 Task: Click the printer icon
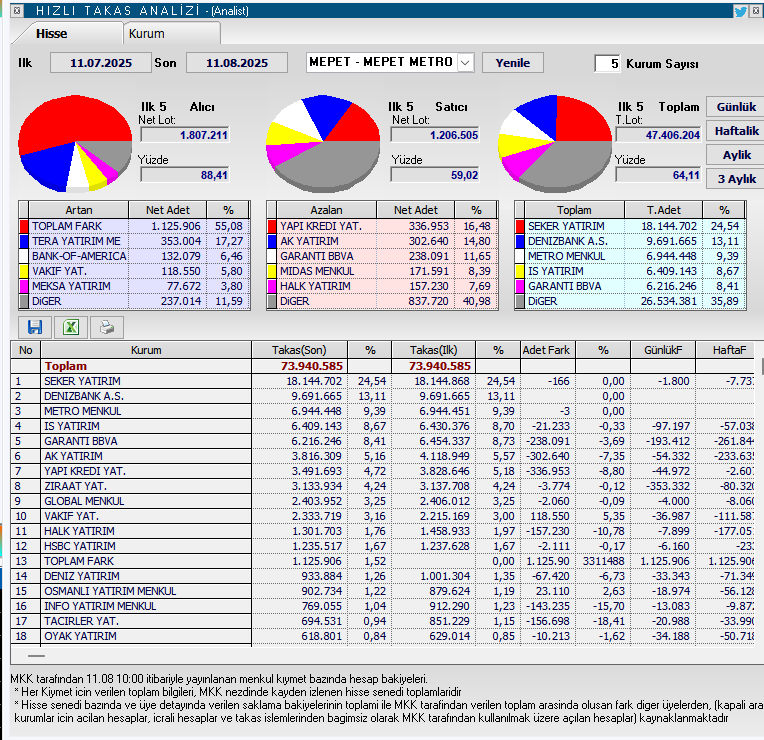(107, 327)
